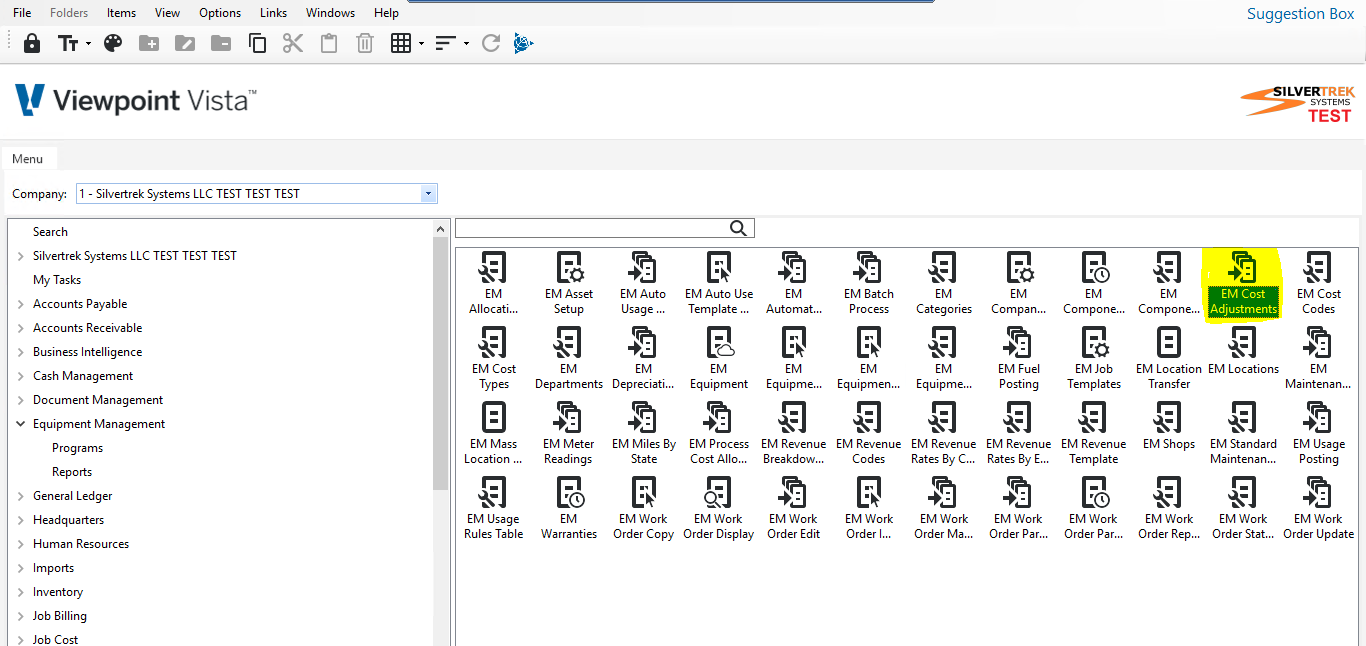Open the EM Work Order Update program
The height and width of the screenshot is (646, 1366).
pyautogui.click(x=1318, y=509)
